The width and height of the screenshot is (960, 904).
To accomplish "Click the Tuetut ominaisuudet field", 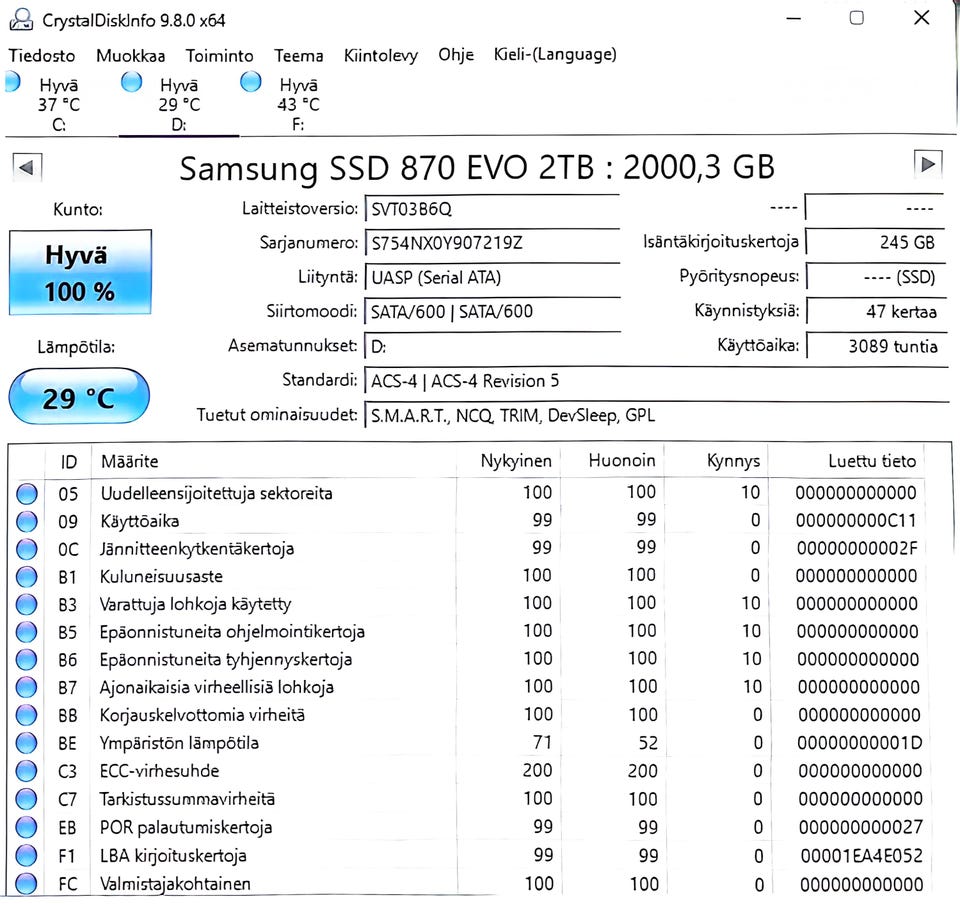I will click(x=656, y=416).
